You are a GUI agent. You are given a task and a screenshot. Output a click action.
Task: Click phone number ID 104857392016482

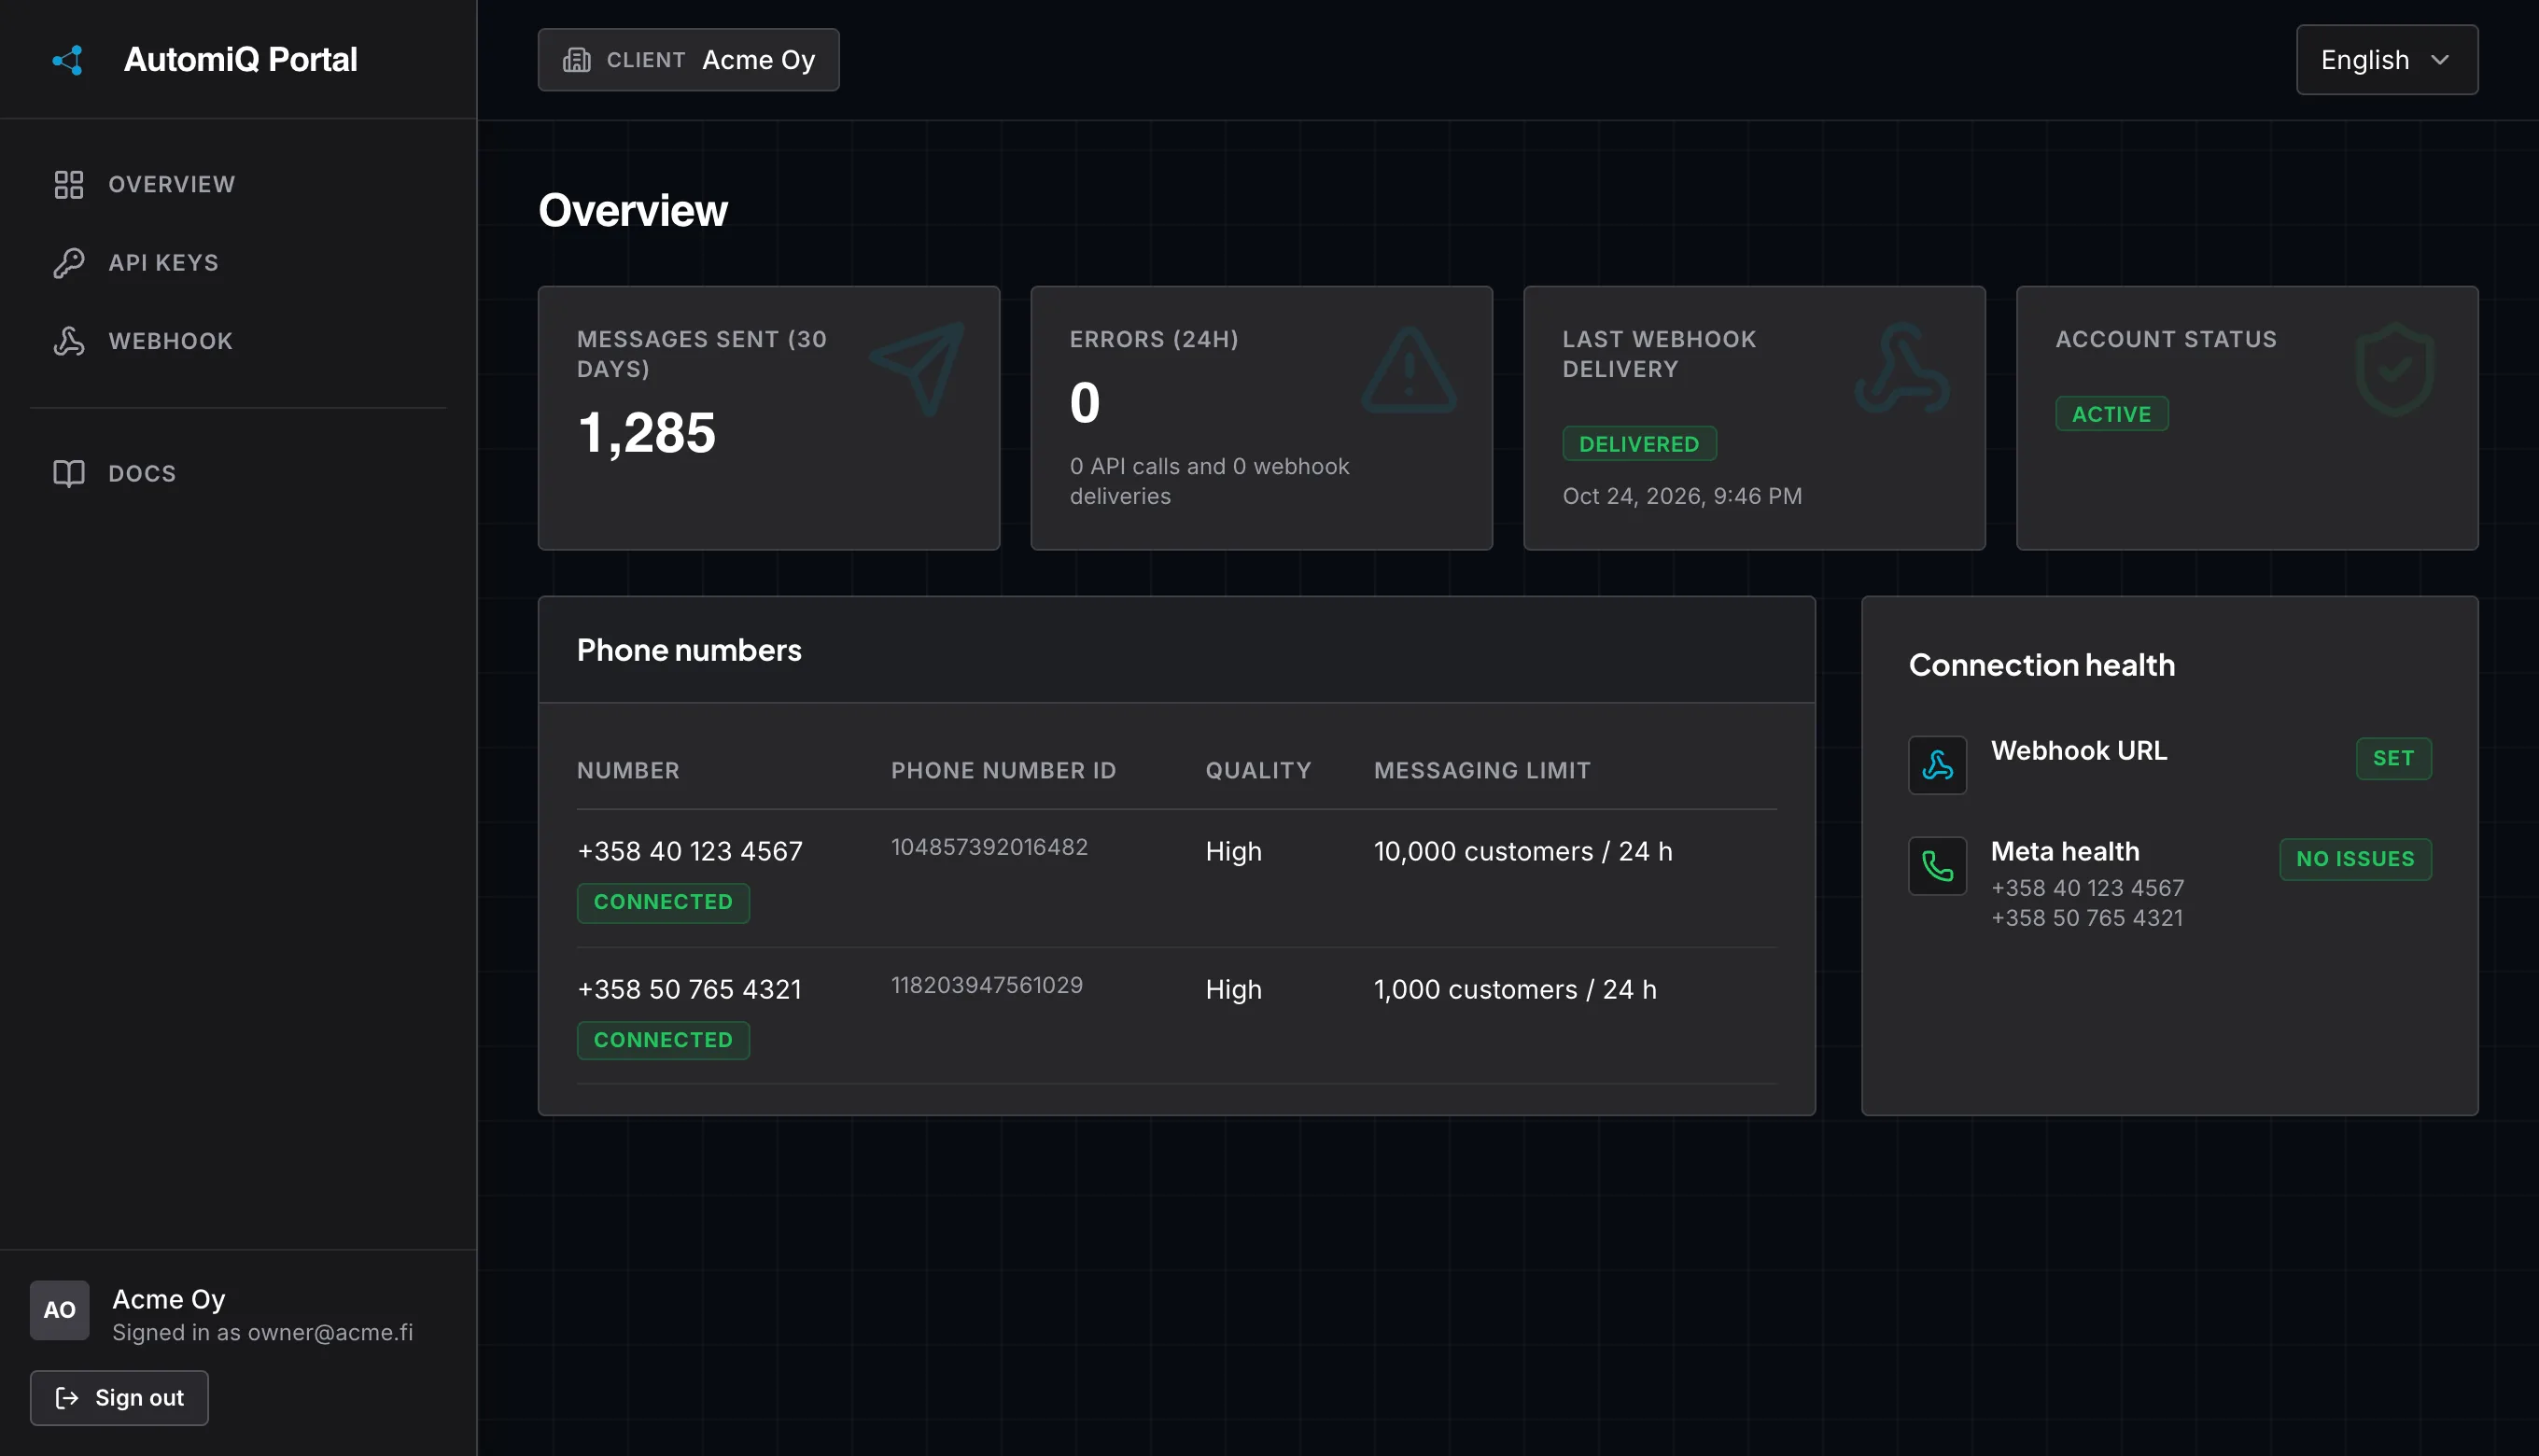989,847
